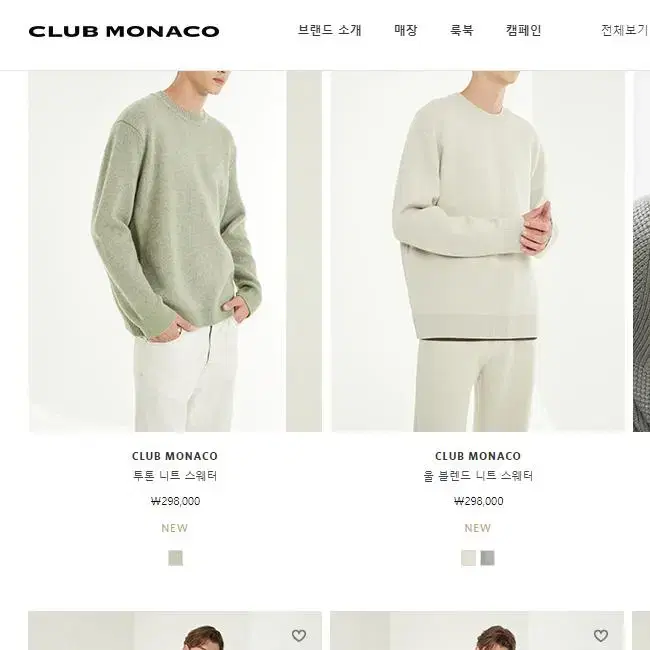Select the 캠페인 navigation item
The width and height of the screenshot is (650, 650).
click(x=523, y=30)
